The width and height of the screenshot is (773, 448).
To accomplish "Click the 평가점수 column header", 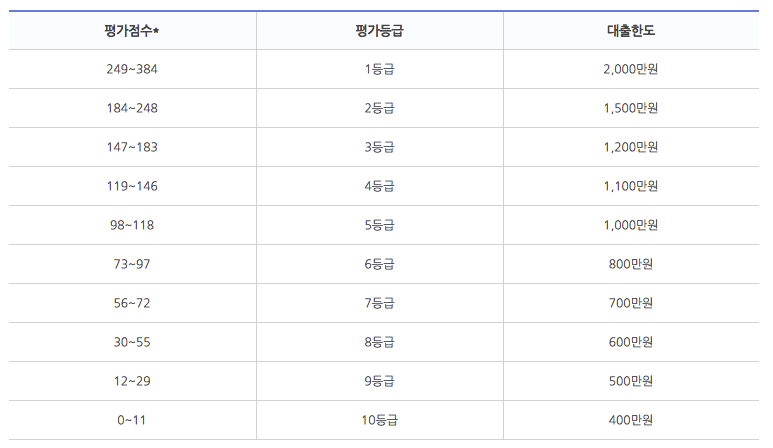I will (132, 31).
